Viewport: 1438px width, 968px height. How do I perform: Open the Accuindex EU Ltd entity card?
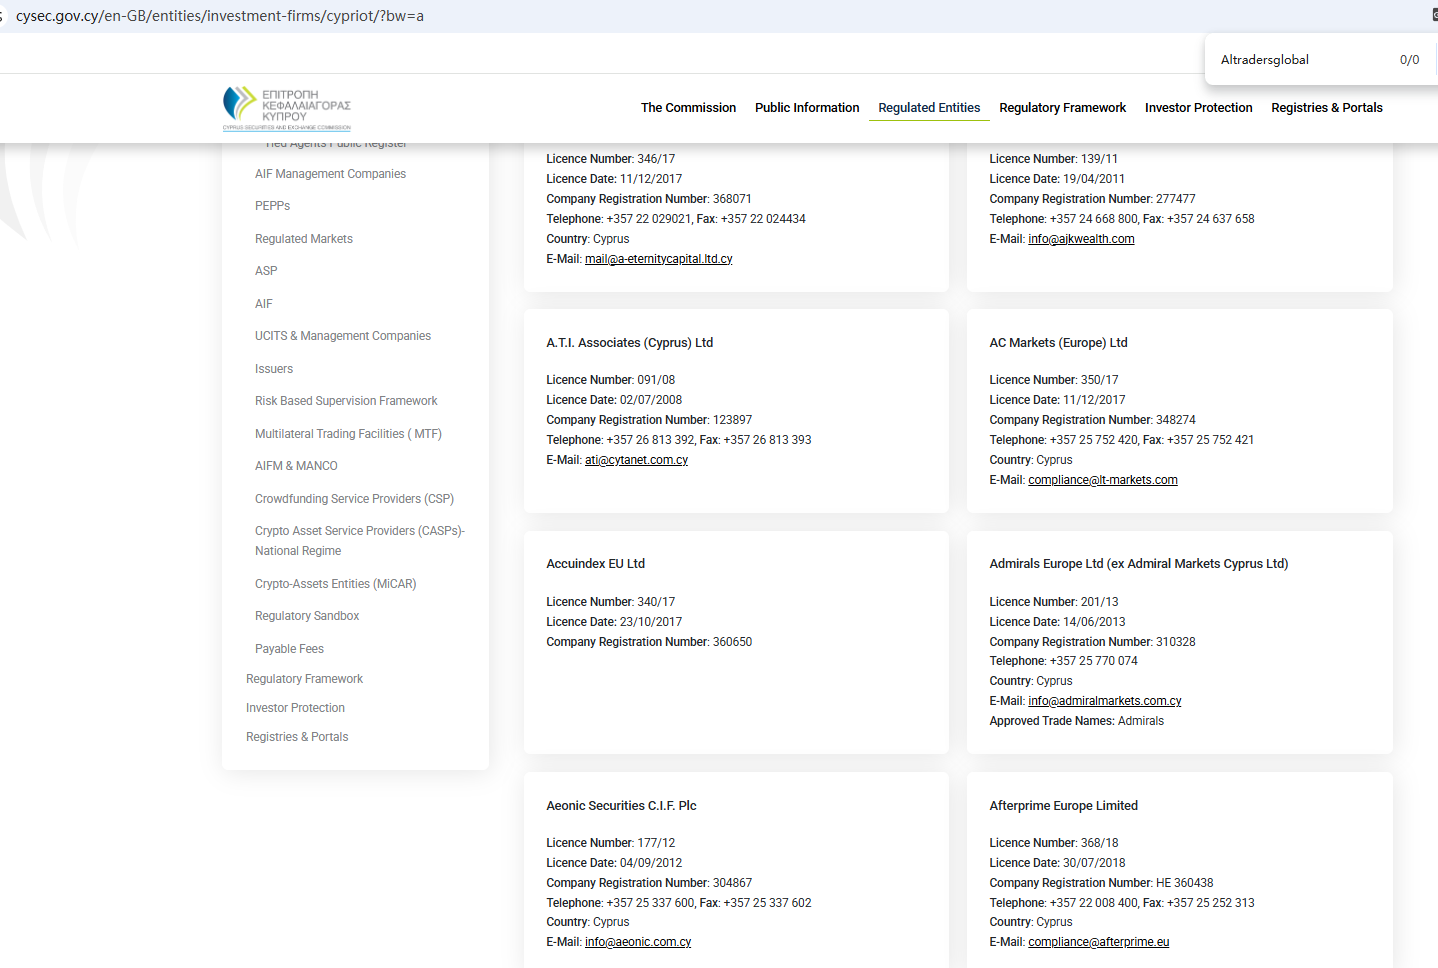595,564
